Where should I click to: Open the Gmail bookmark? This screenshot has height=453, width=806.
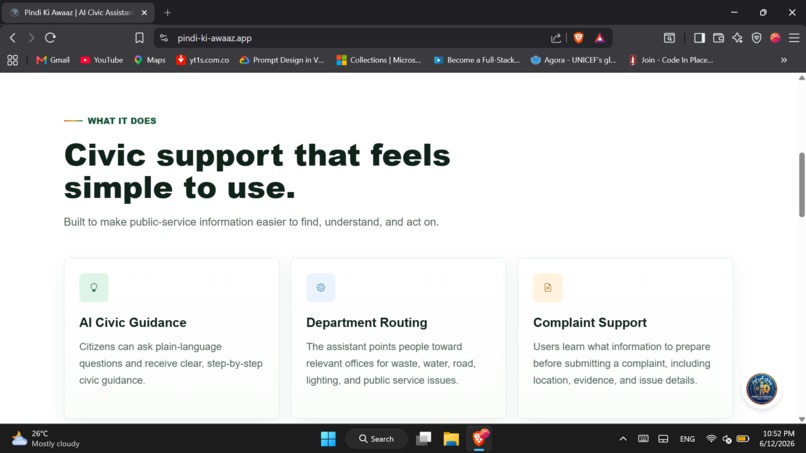[53, 60]
